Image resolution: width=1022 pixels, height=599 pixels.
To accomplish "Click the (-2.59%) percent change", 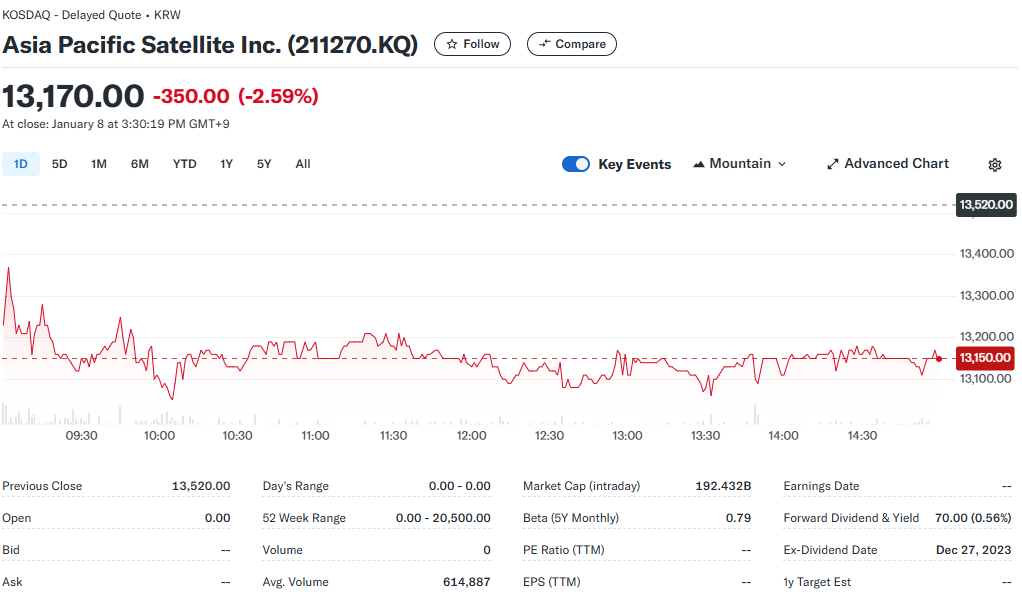I will coord(278,96).
